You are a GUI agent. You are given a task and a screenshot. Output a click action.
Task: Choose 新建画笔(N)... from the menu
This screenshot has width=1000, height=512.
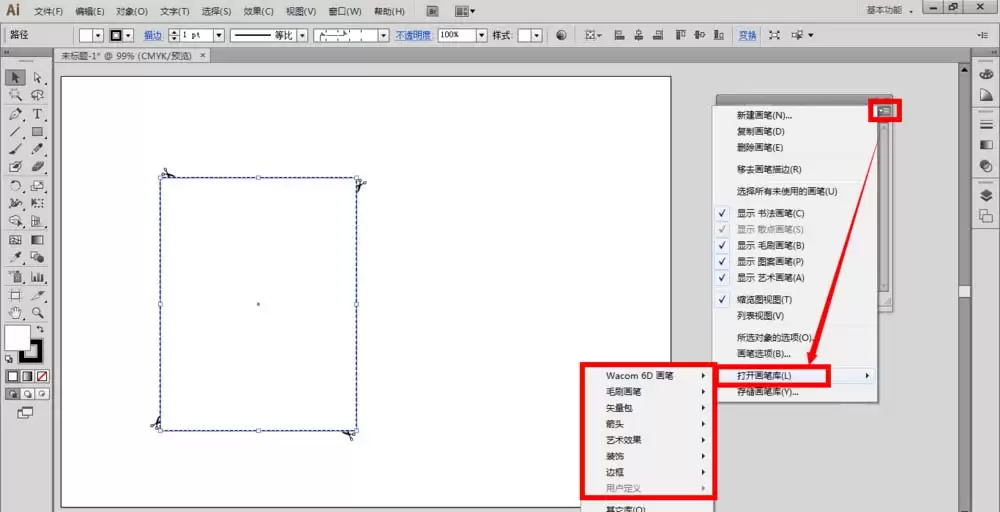coord(764,115)
